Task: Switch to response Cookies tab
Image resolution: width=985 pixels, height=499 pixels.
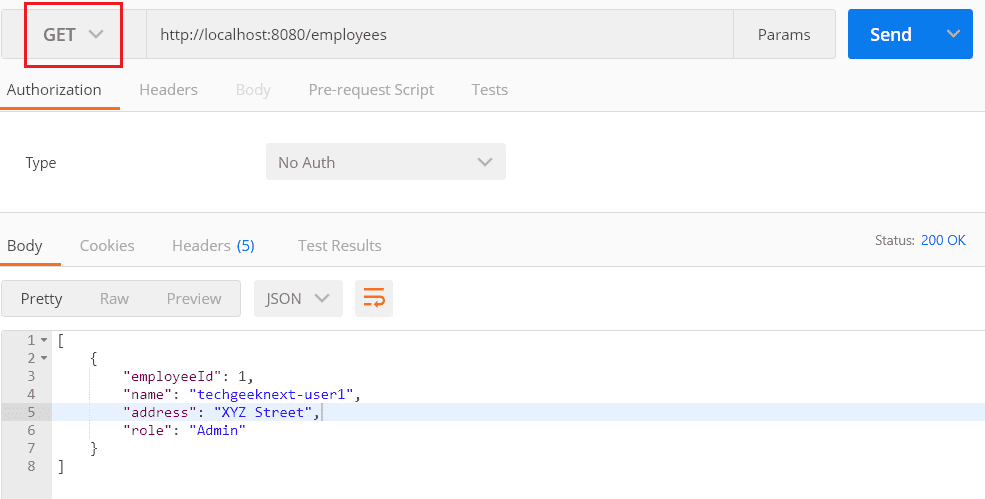Action: coord(107,246)
